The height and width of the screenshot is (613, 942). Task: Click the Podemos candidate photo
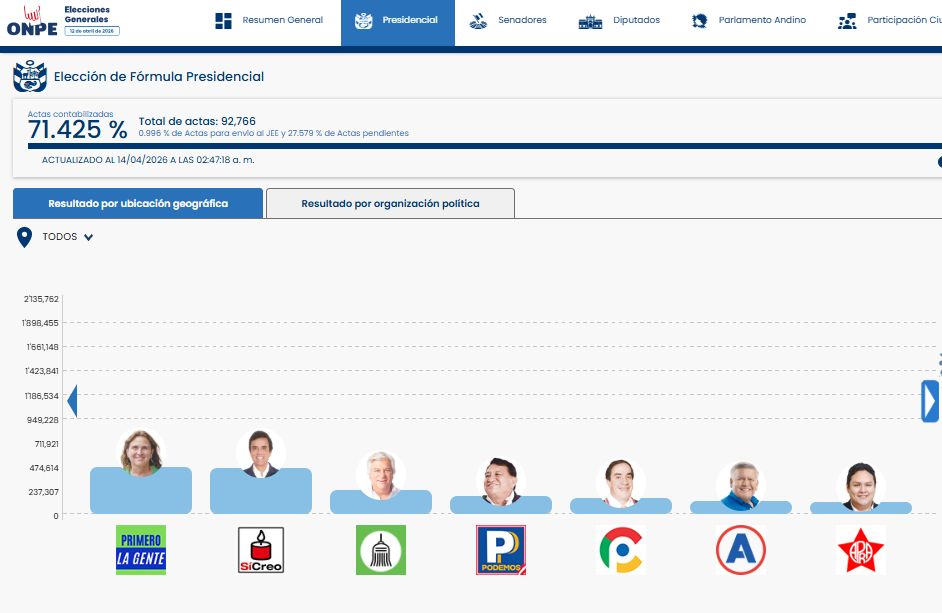click(501, 481)
